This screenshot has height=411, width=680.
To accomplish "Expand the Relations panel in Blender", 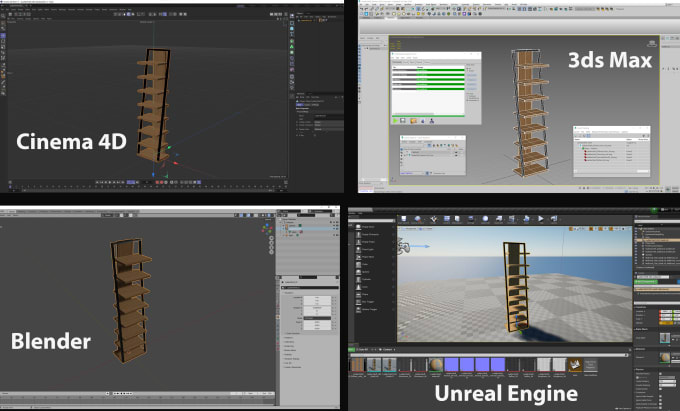I will click(290, 338).
